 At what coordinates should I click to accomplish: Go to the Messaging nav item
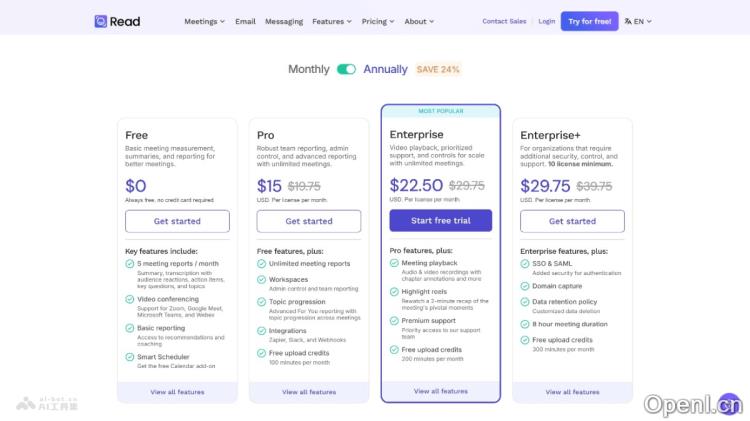point(284,21)
